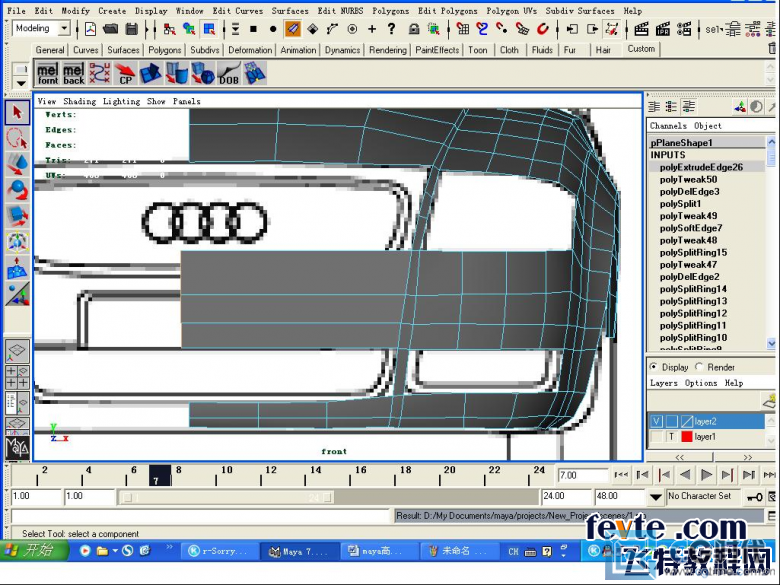Image resolution: width=780 pixels, height=585 pixels.
Task: Switch to the Deformation shelf tab
Action: (250, 50)
